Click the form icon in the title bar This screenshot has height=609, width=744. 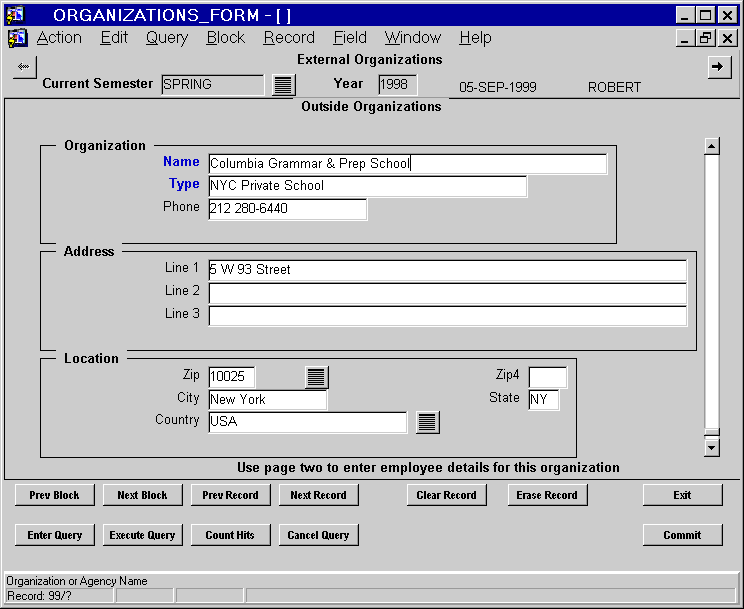click(x=15, y=15)
